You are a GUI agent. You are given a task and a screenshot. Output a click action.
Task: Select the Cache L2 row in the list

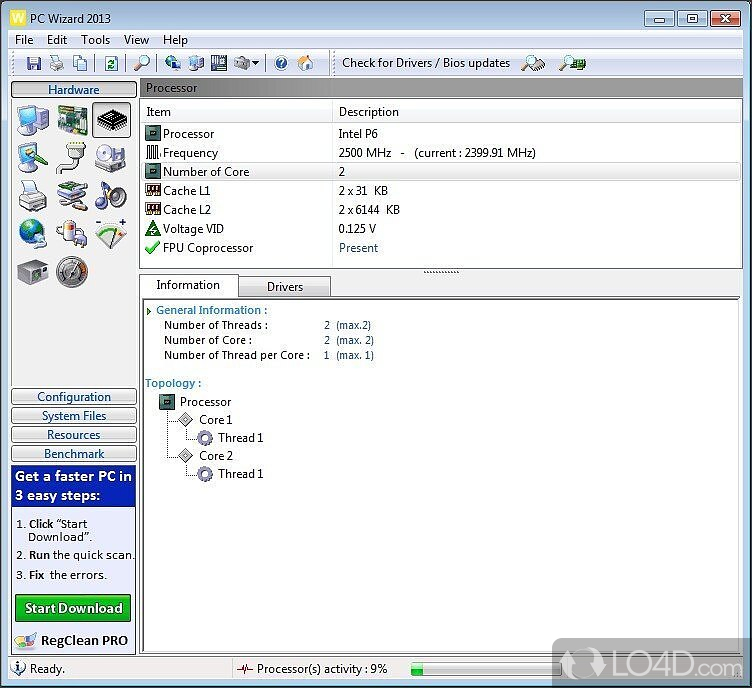(187, 210)
